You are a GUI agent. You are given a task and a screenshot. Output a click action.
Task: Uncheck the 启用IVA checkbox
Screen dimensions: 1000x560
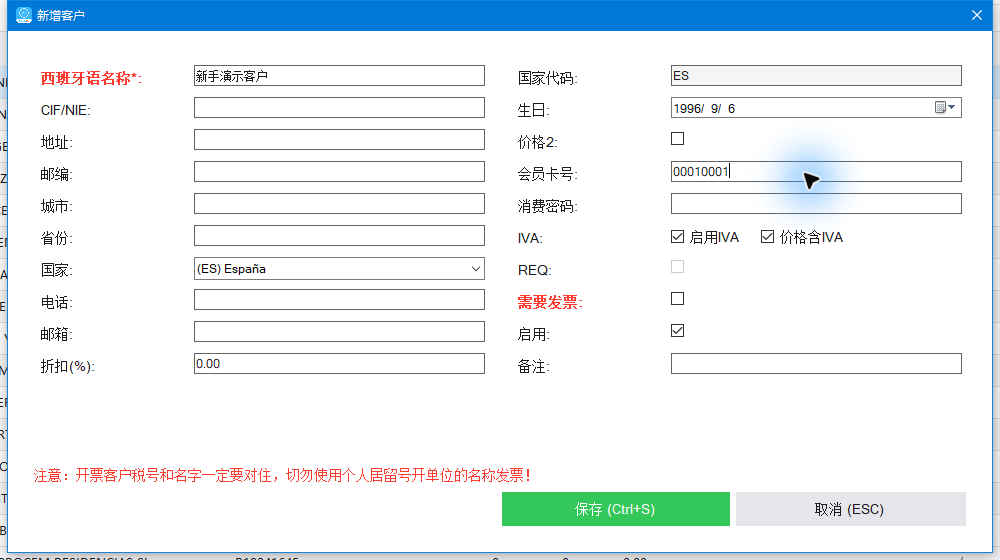(x=677, y=237)
